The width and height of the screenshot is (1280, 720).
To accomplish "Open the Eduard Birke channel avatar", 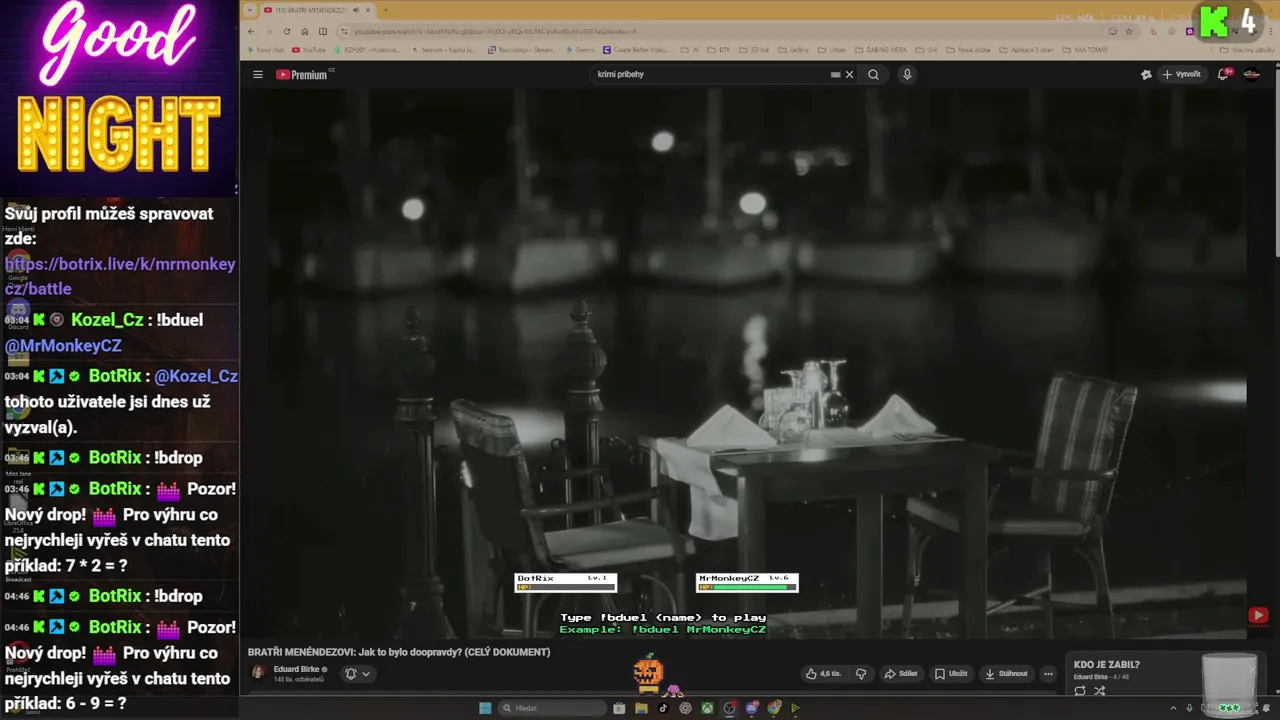I will [x=258, y=673].
